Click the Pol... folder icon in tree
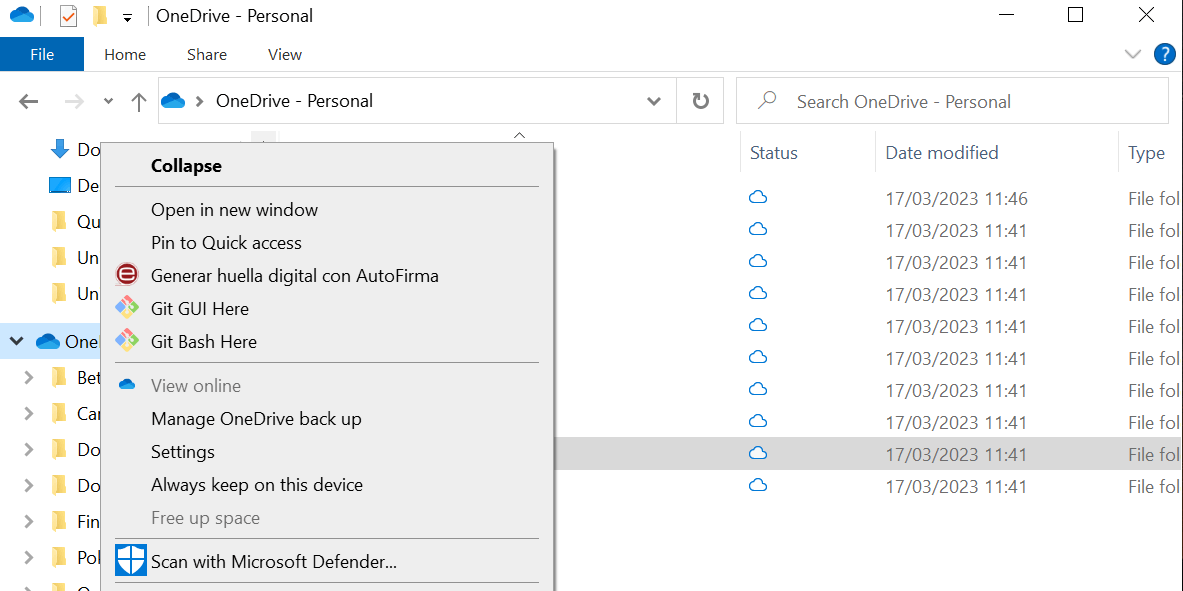 (59, 558)
